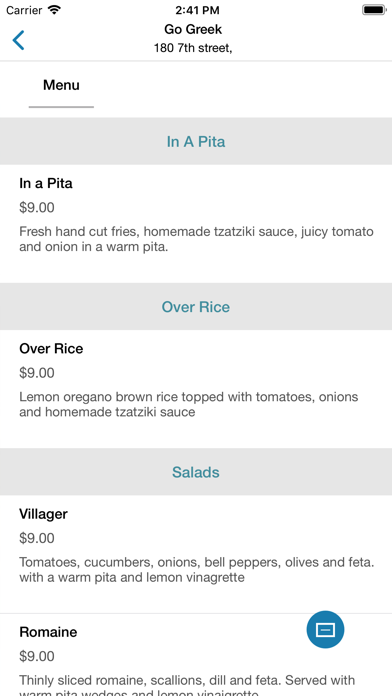392x696 pixels.
Task: Tap the battery indicator icon
Action: coord(374,10)
